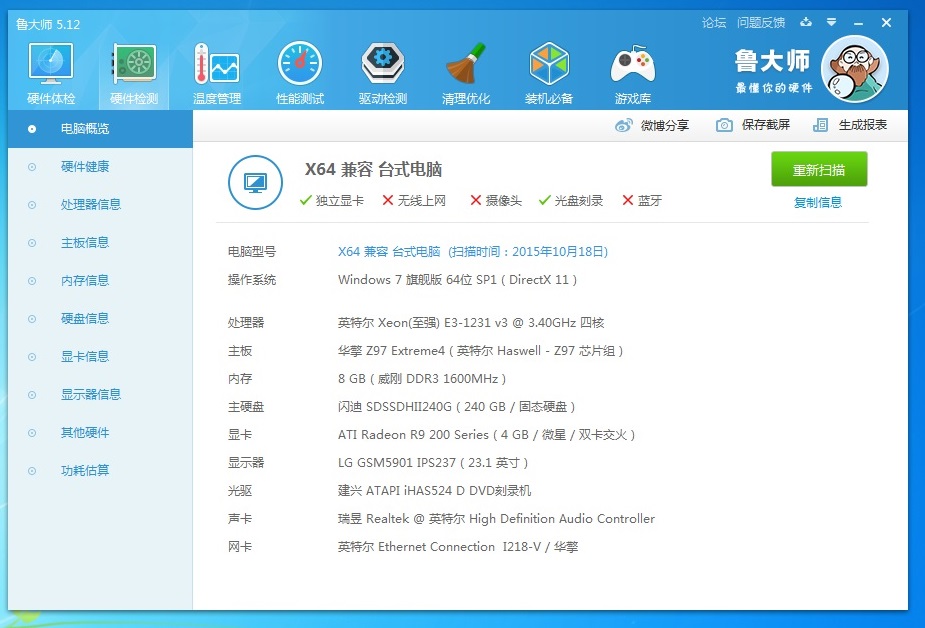The height and width of the screenshot is (628, 925).
Task: Click the Xeon E3-1231 v3 processor text
Action: [471, 323]
